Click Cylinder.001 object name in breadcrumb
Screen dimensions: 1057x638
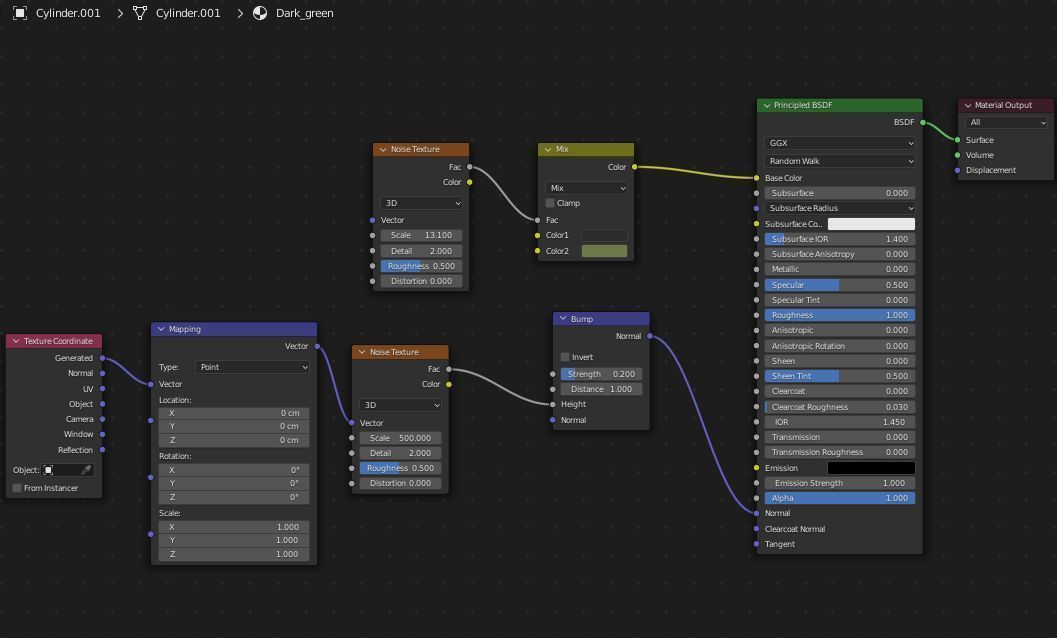pyautogui.click(x=68, y=13)
